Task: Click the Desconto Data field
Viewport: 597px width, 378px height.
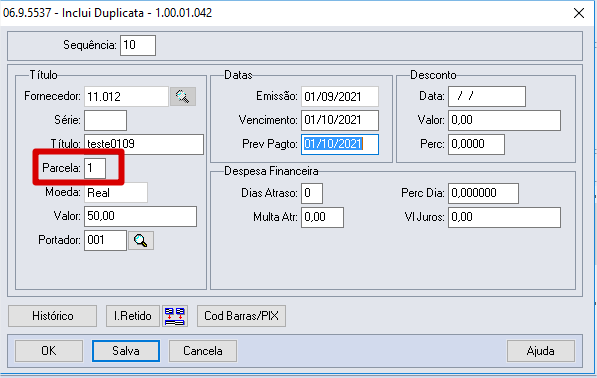Action: click(487, 97)
